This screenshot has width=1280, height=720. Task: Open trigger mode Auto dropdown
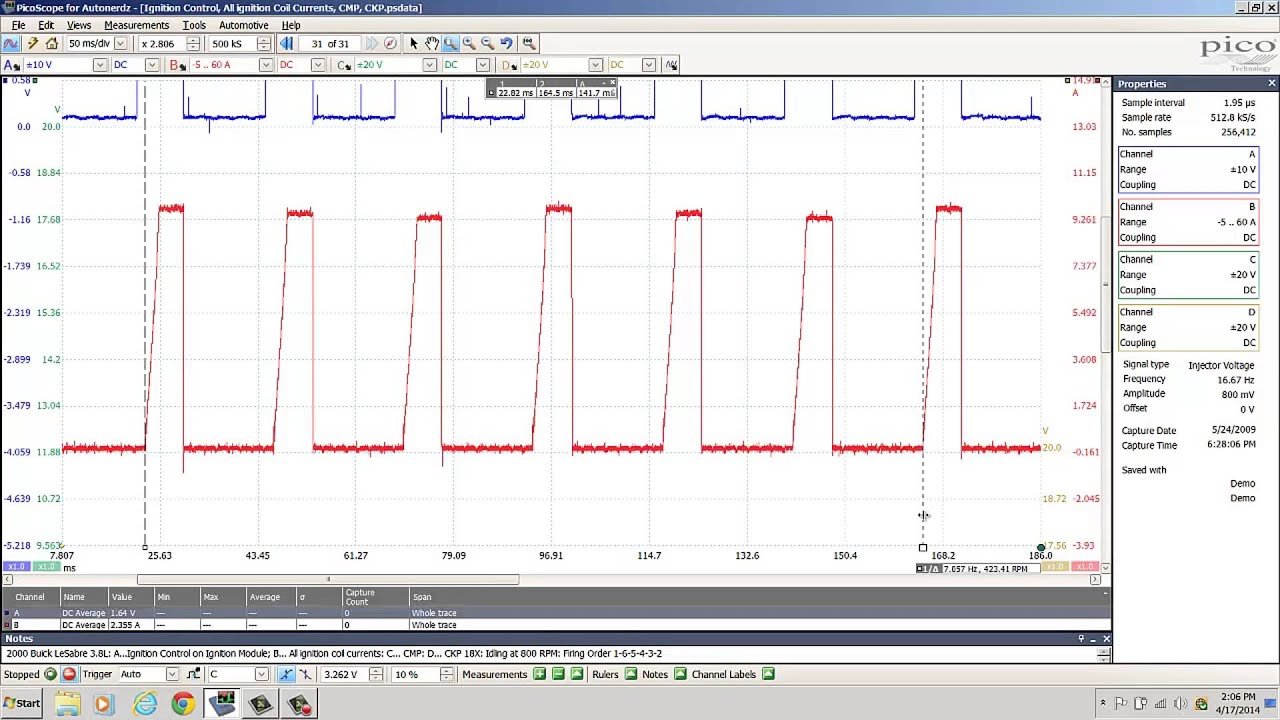click(171, 675)
